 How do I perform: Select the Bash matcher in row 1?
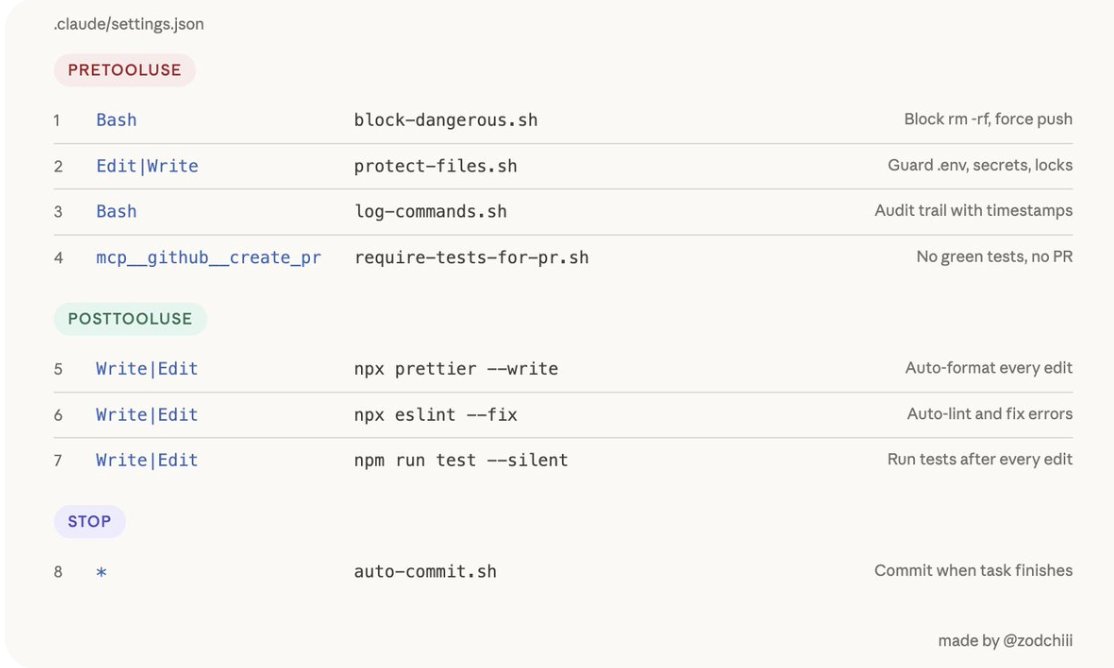click(x=117, y=119)
